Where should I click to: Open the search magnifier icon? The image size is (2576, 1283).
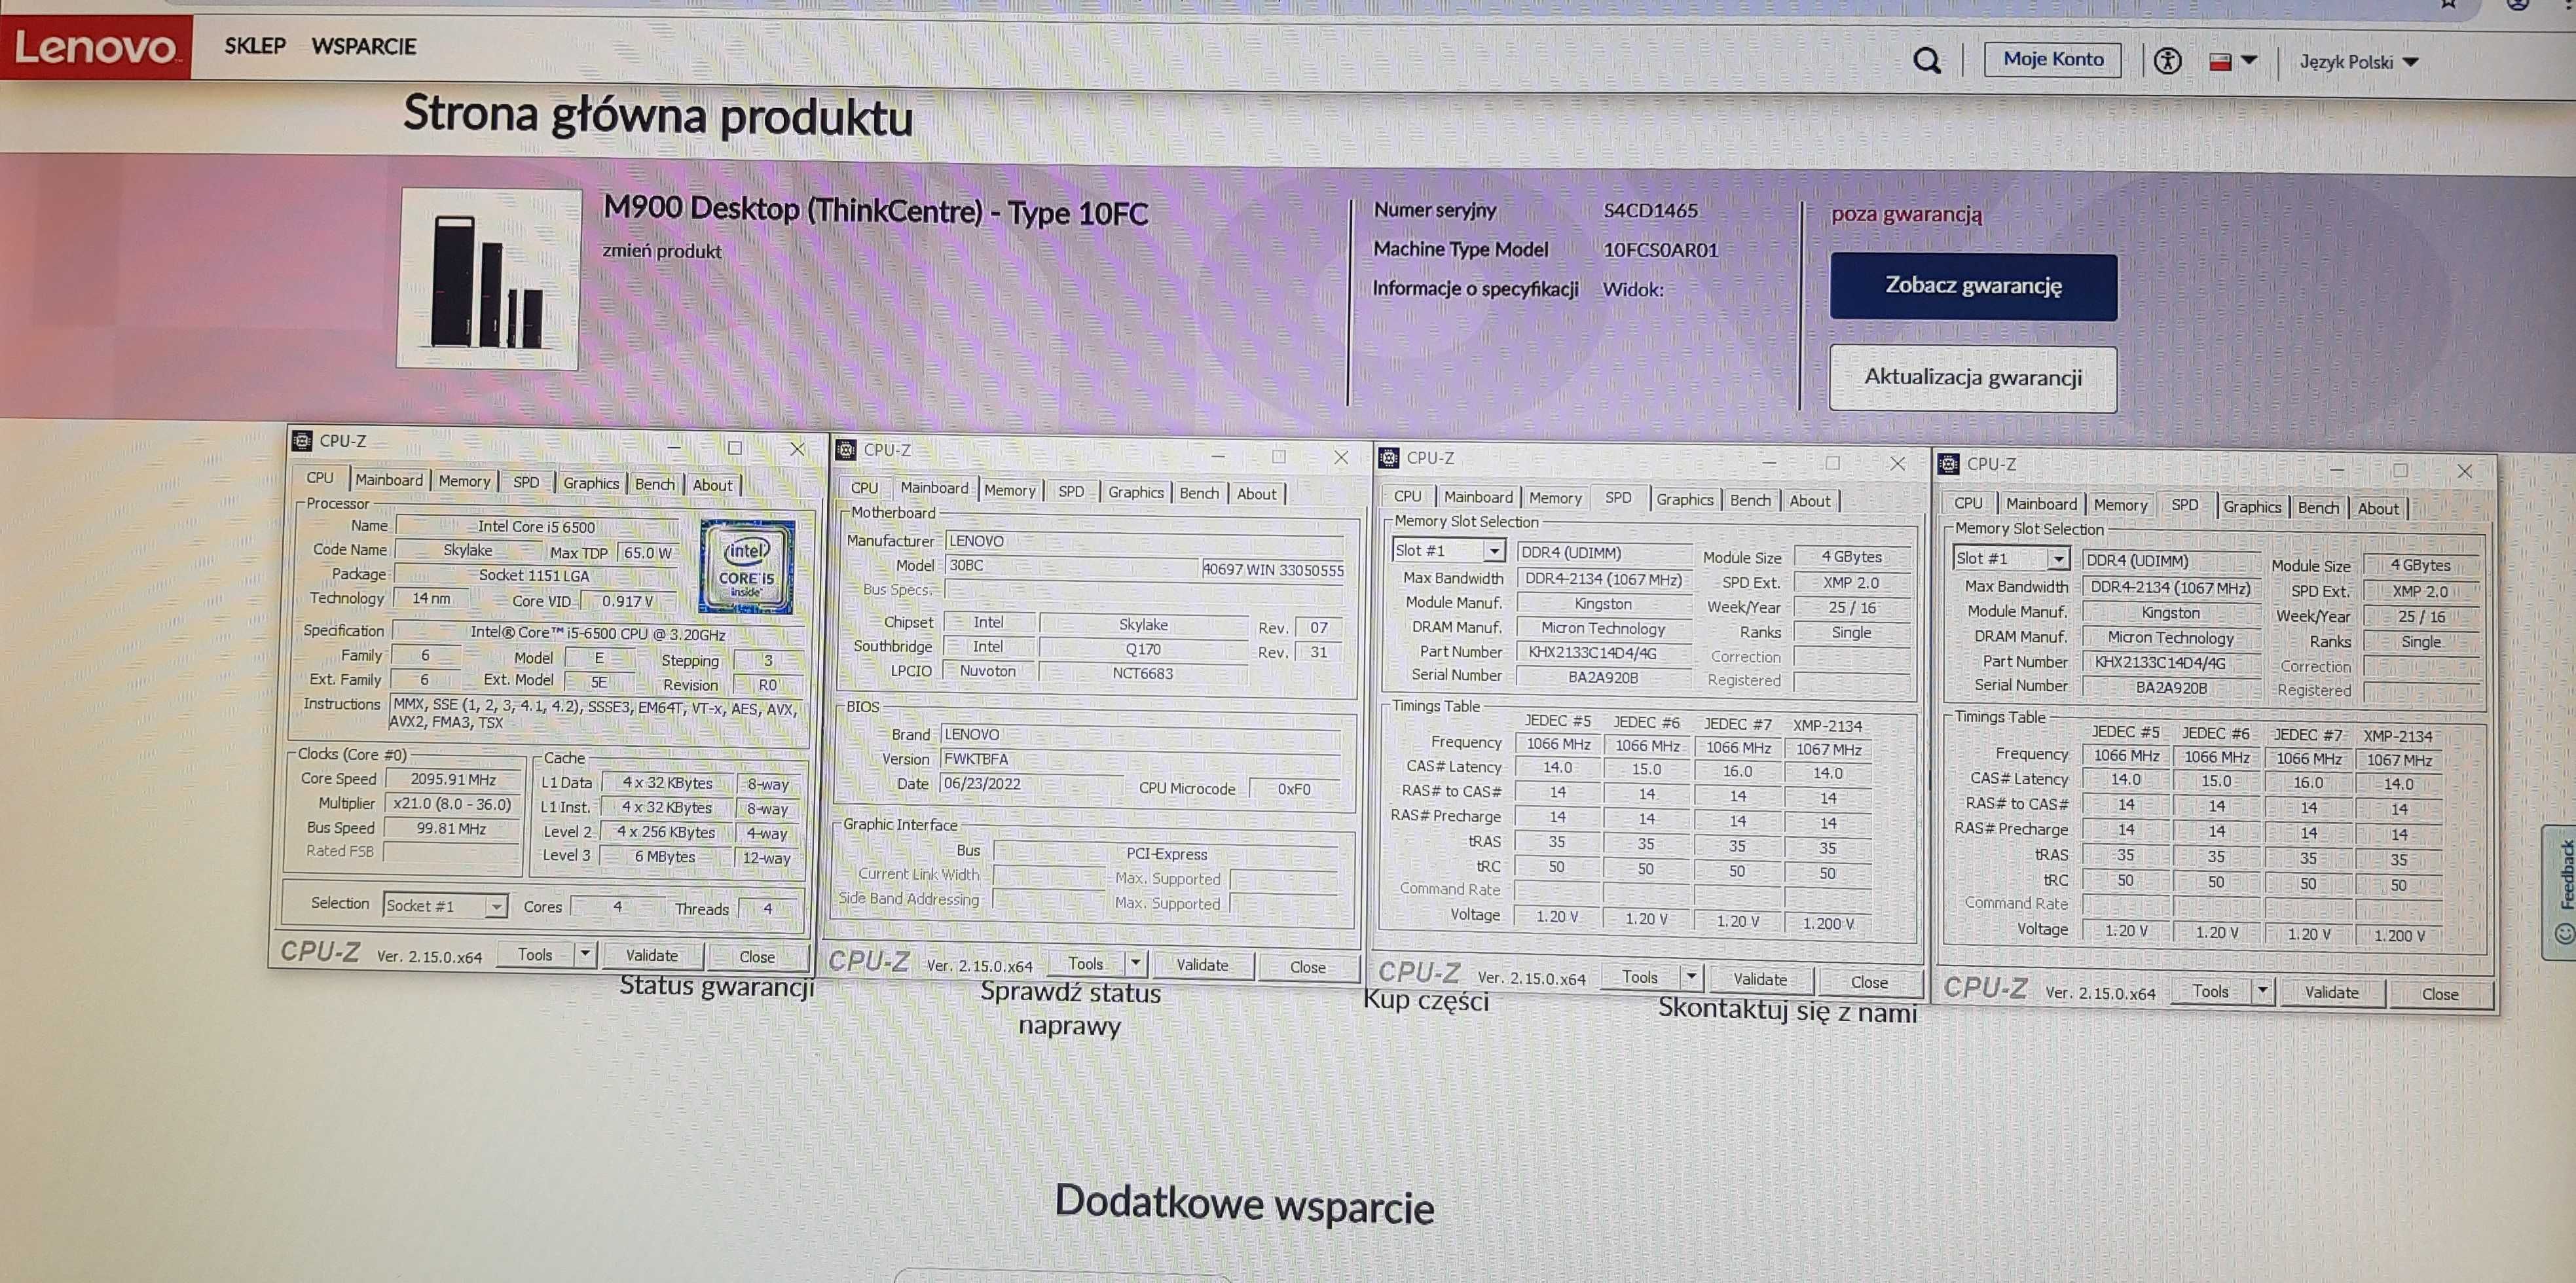(x=1926, y=61)
